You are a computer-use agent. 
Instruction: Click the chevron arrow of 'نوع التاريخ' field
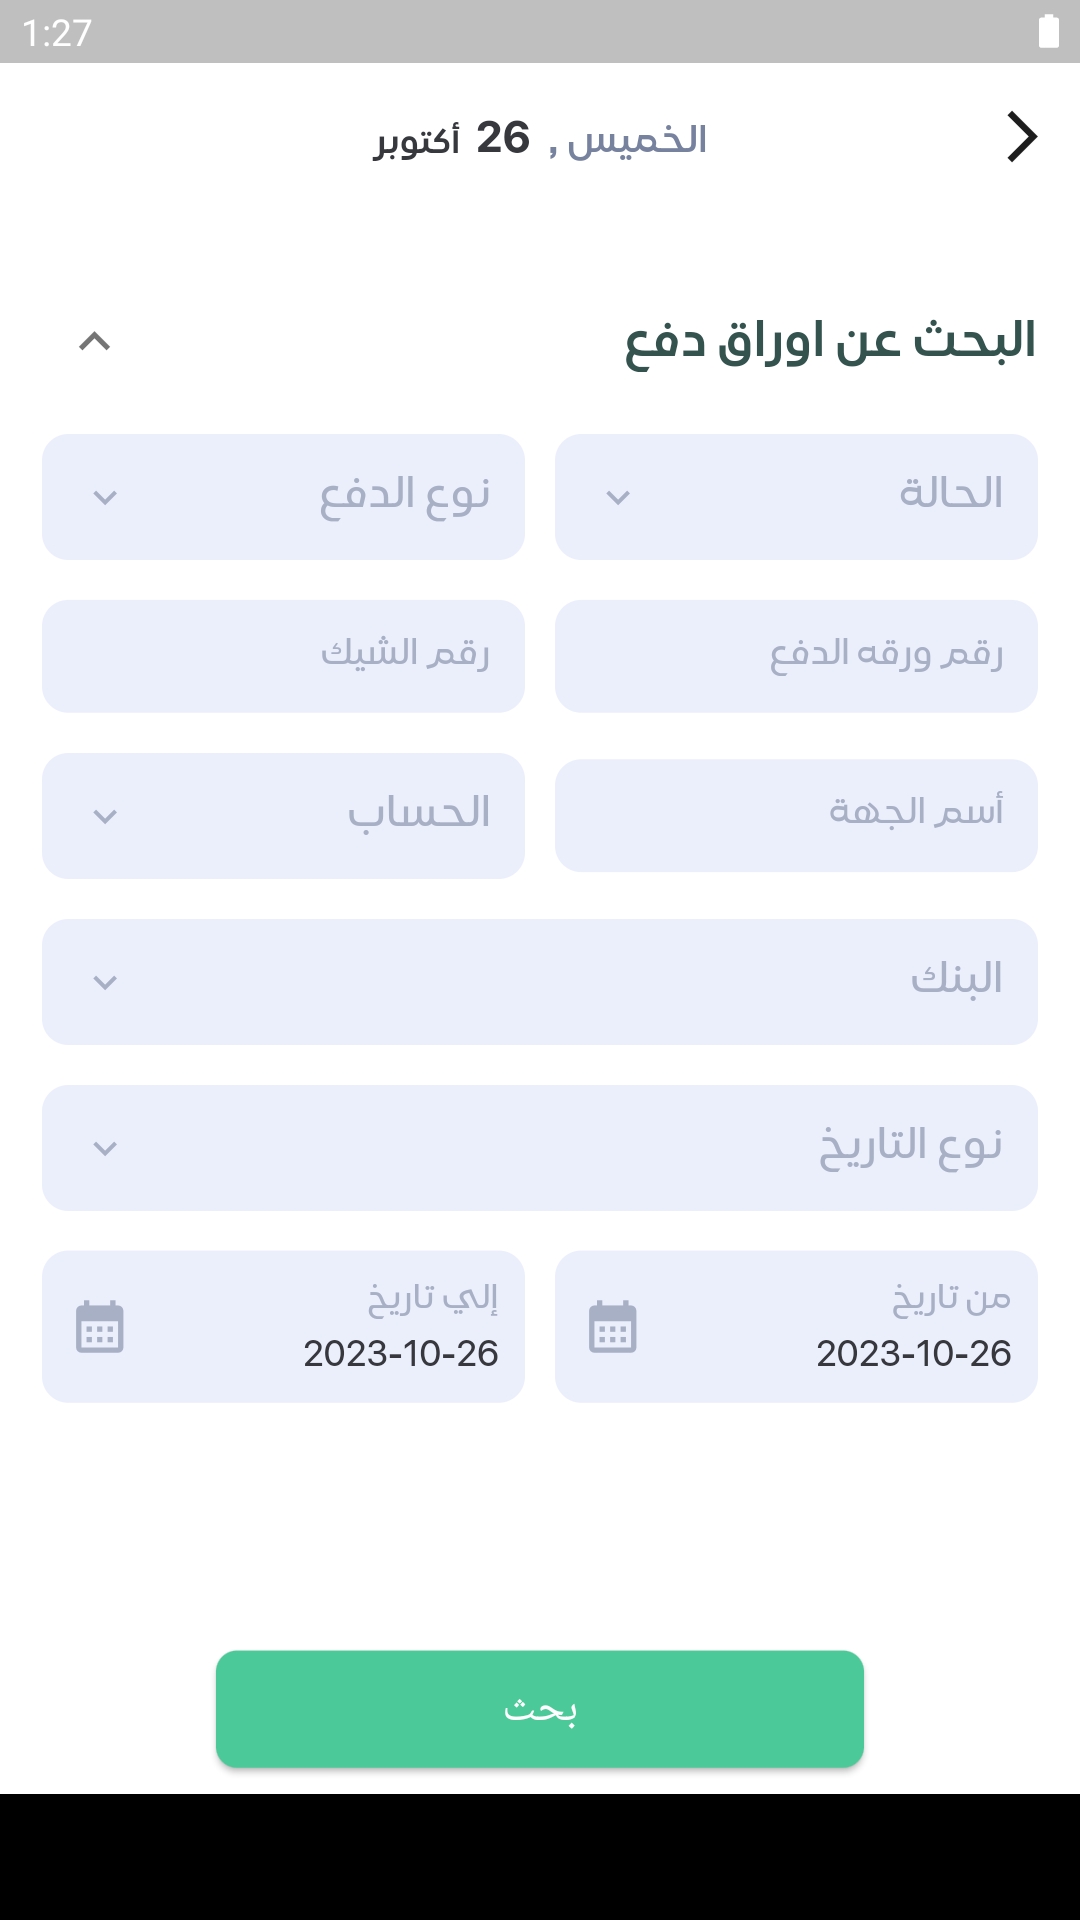105,1148
